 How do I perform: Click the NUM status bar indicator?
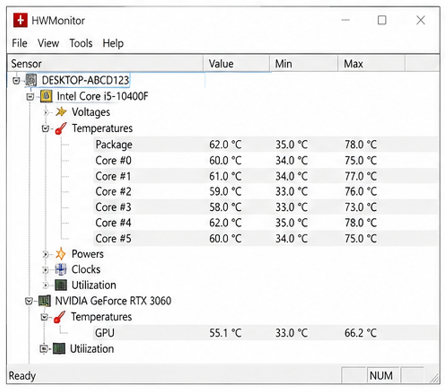coord(381,376)
